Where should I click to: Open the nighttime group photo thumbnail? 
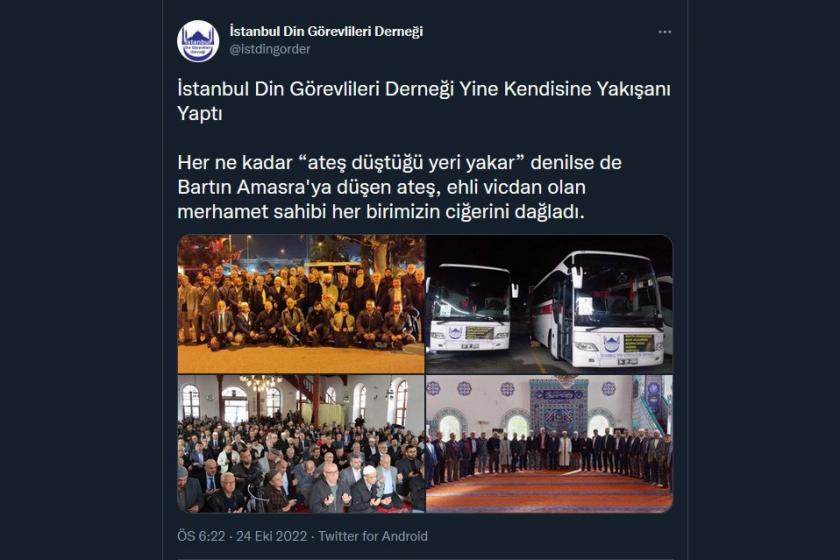click(x=301, y=304)
